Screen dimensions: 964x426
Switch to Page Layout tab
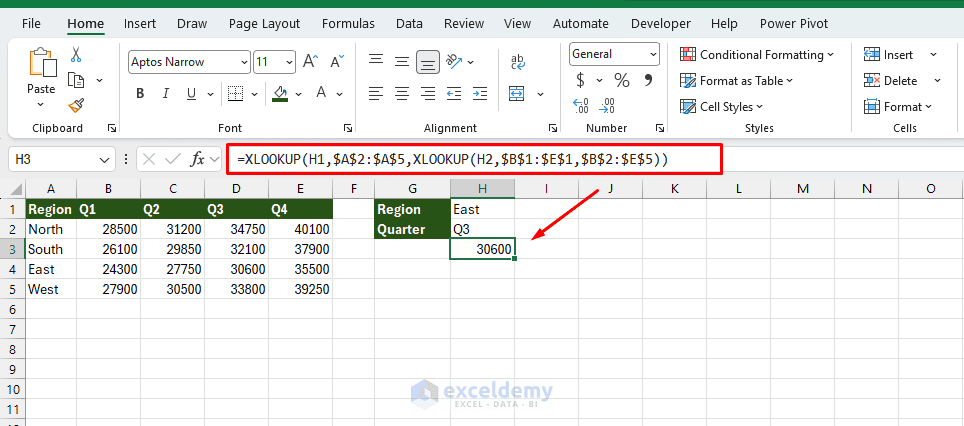click(264, 23)
